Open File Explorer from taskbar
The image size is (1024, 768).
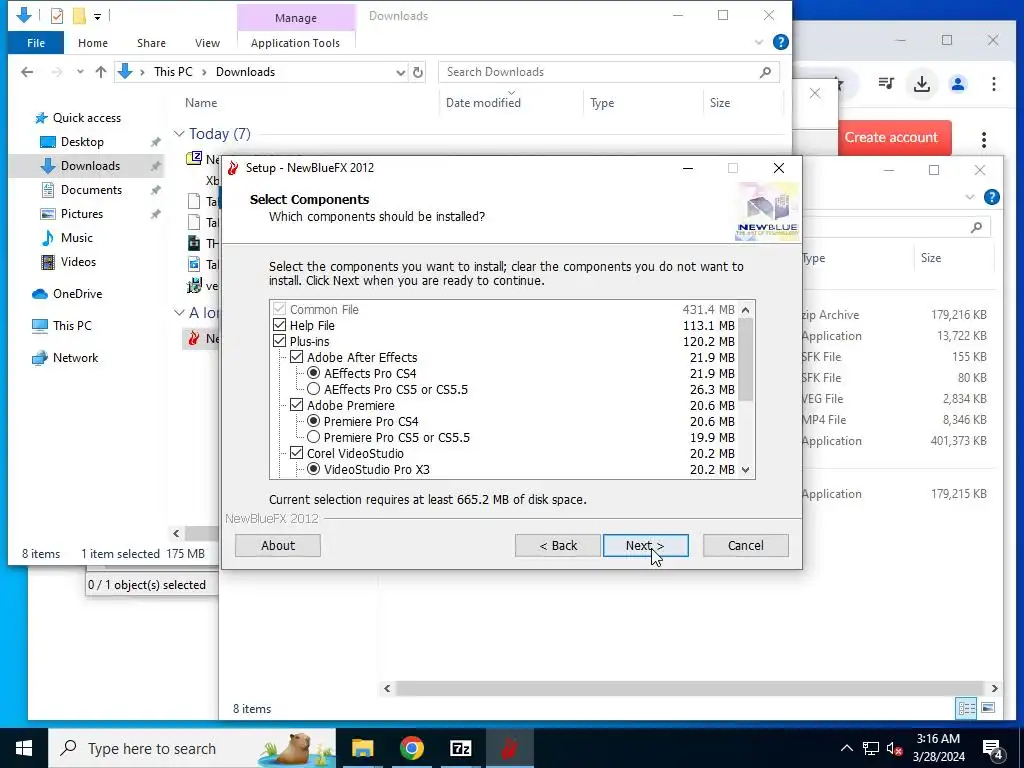362,748
